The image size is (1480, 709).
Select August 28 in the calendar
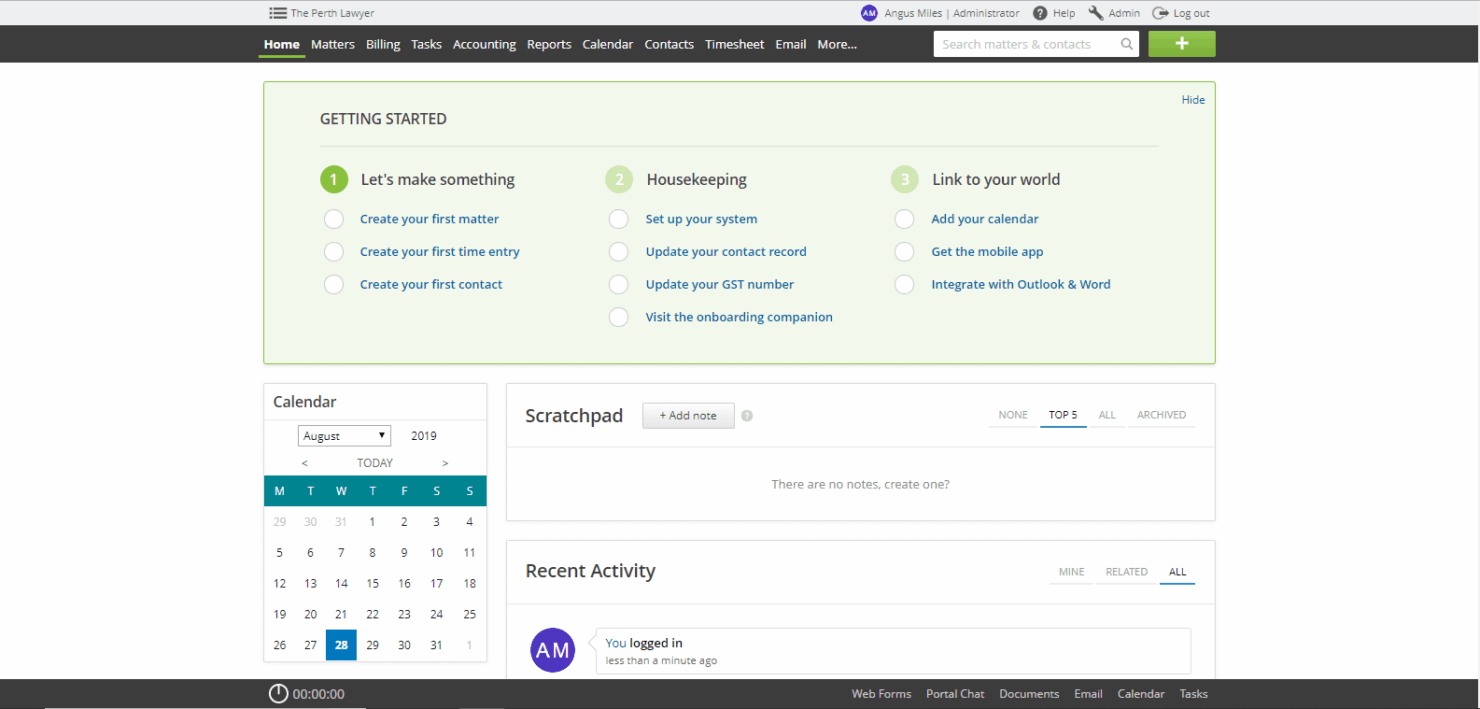tap(341, 645)
